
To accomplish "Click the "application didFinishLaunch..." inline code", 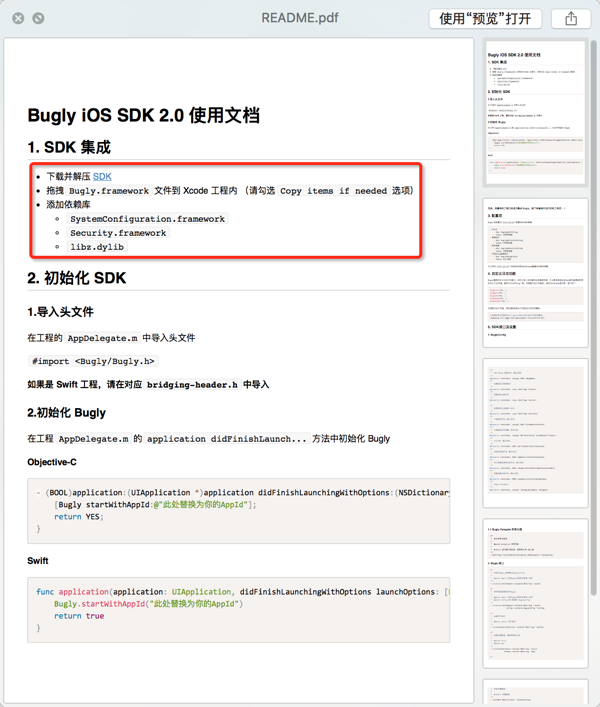I will point(227,439).
